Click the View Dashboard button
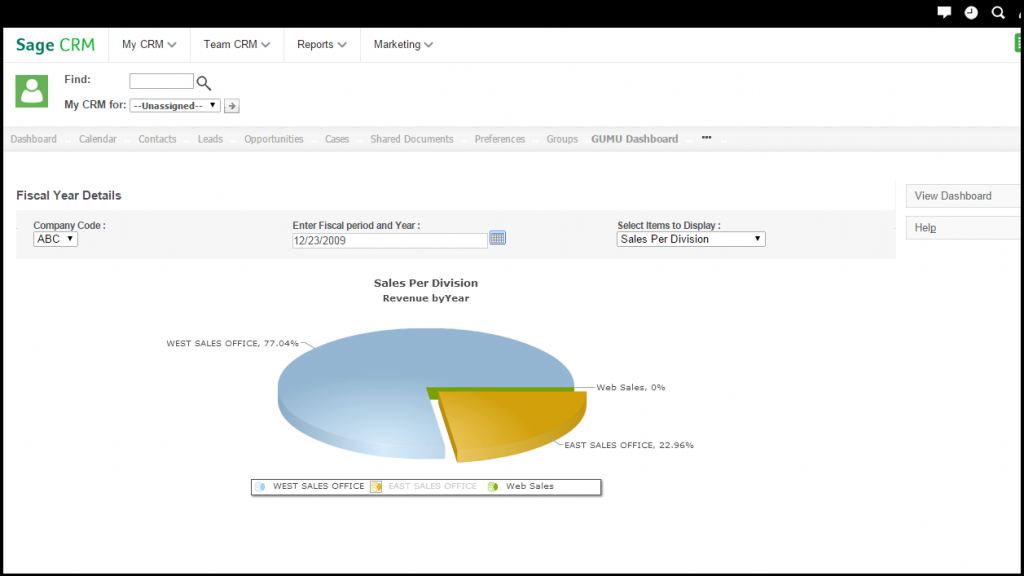The width and height of the screenshot is (1024, 576). [x=963, y=196]
